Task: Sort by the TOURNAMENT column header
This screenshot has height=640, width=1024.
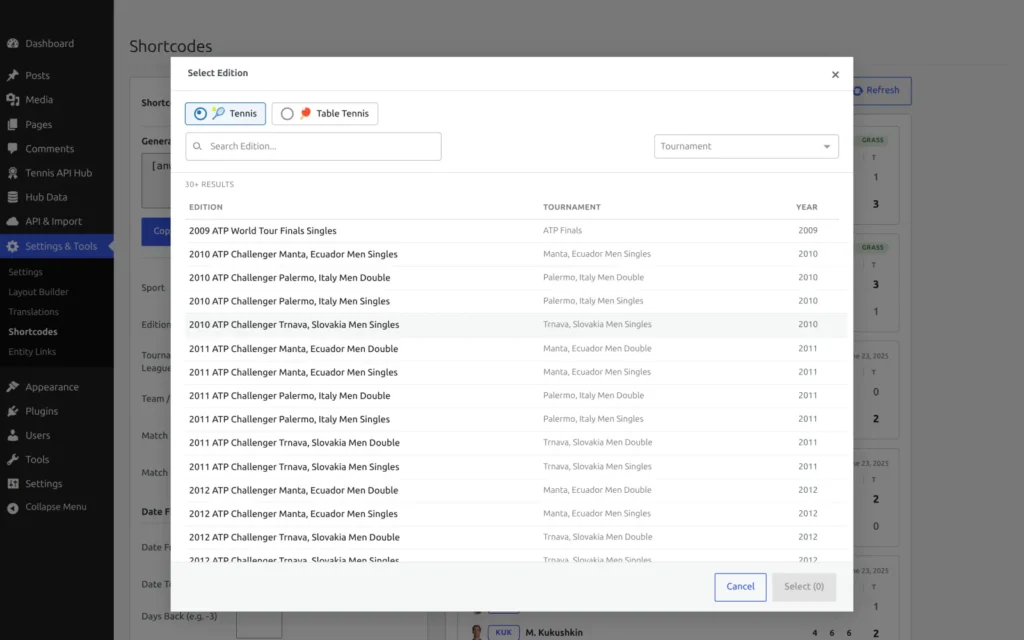Action: [x=571, y=207]
